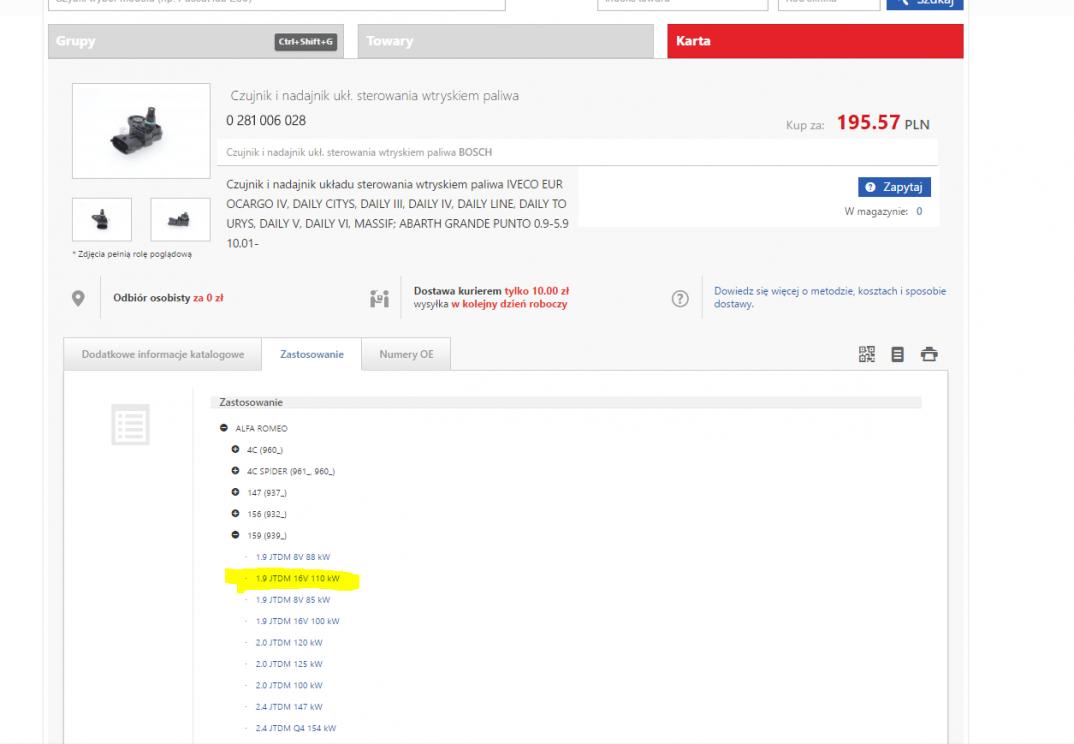The width and height of the screenshot is (1074, 744).
Task: Print the product card
Action: [x=929, y=354]
